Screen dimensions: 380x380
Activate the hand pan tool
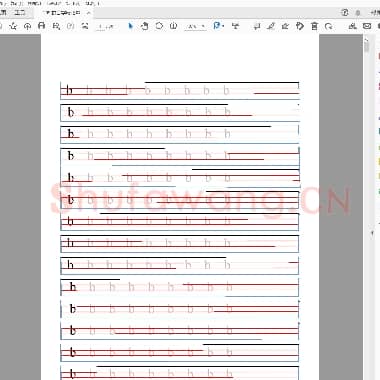pos(144,26)
